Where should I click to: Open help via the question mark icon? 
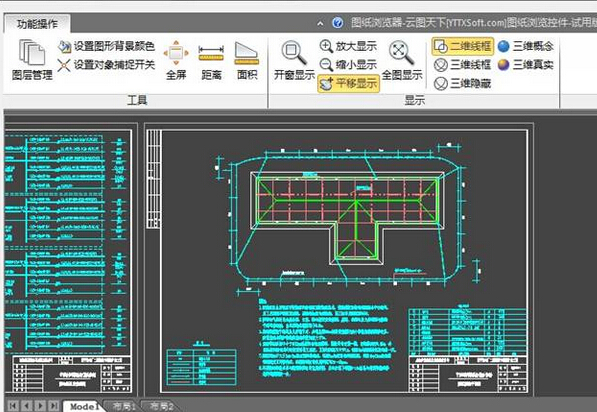(x=337, y=23)
